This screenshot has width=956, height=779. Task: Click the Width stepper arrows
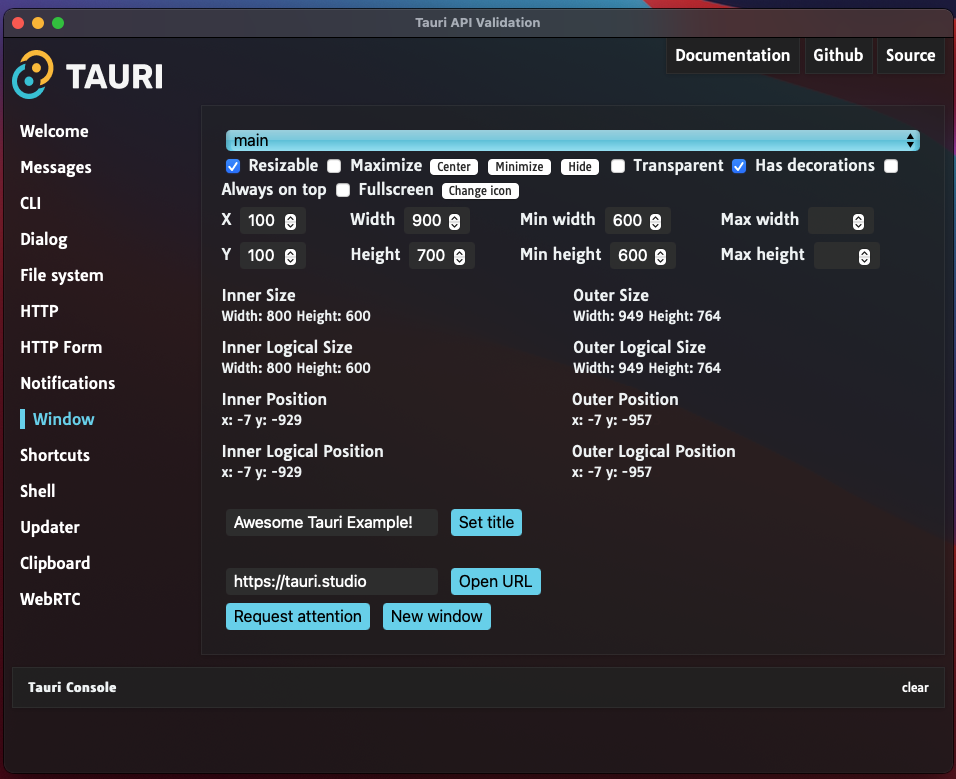point(454,221)
